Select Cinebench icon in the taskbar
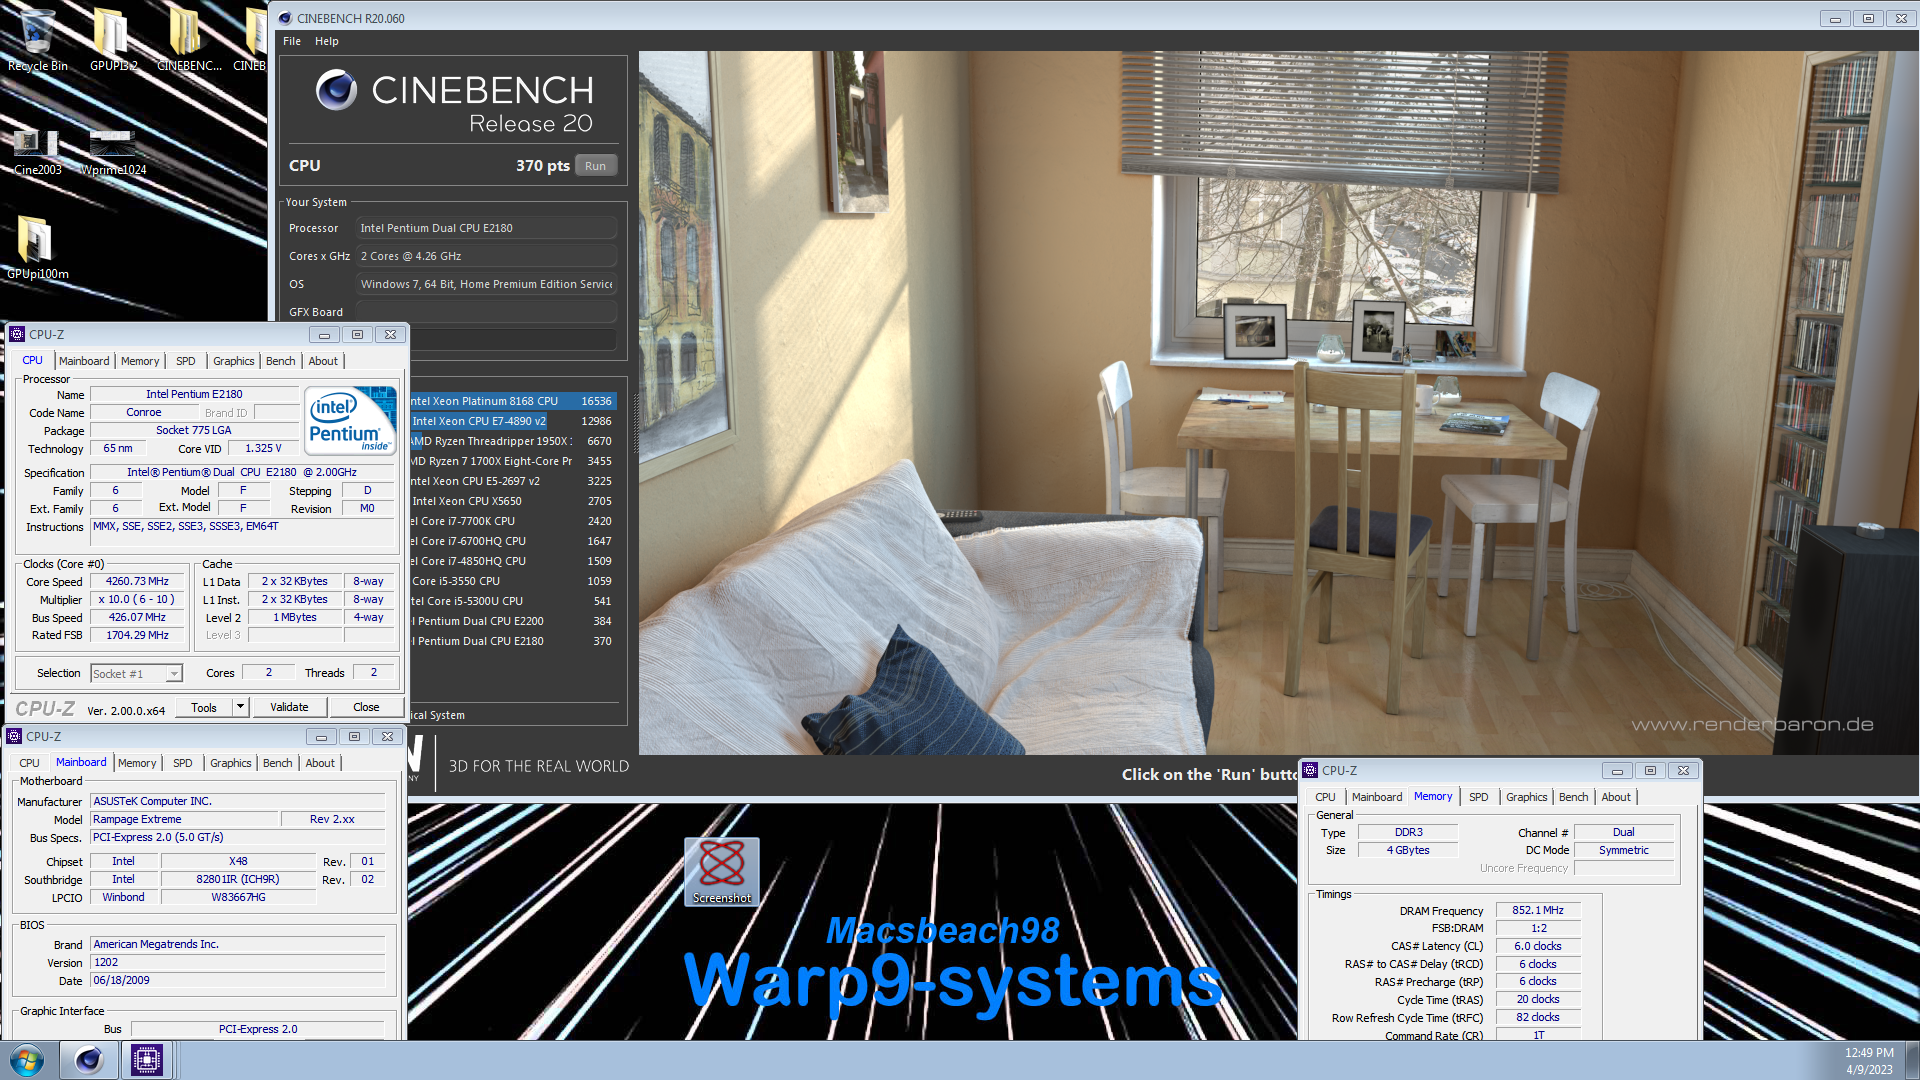 click(x=88, y=1060)
